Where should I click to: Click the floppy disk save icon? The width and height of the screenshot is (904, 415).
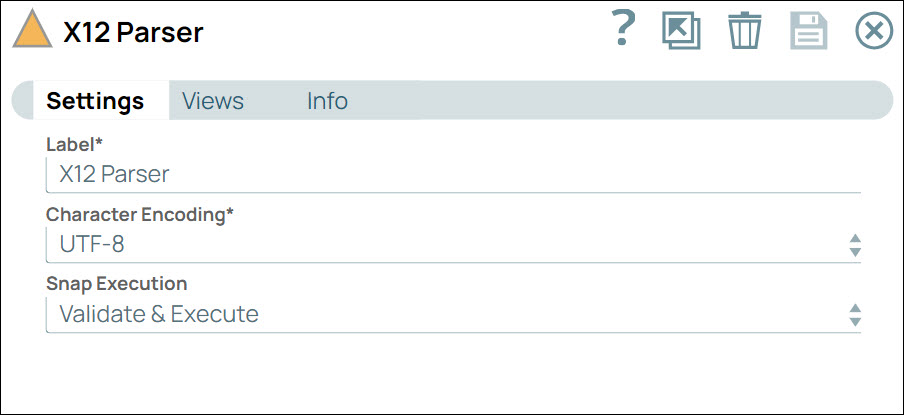(809, 31)
